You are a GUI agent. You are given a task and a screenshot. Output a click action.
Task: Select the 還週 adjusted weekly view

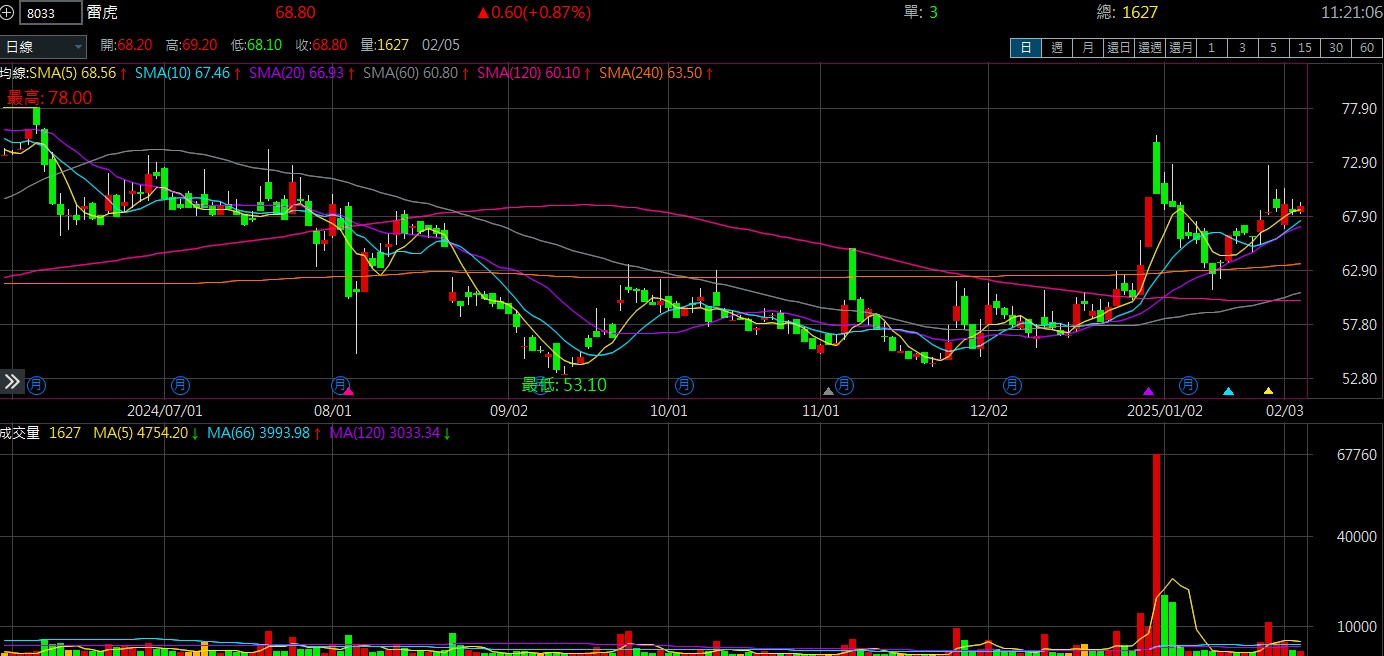[1150, 47]
